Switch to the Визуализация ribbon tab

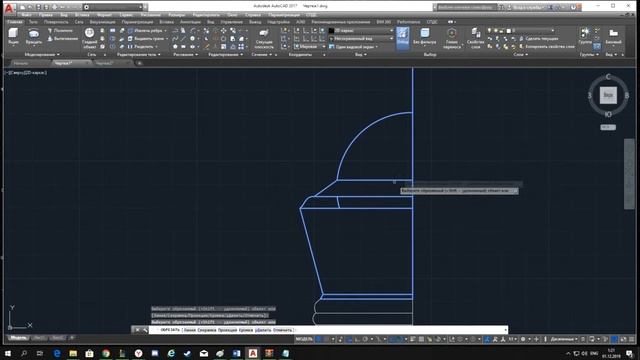click(102, 22)
